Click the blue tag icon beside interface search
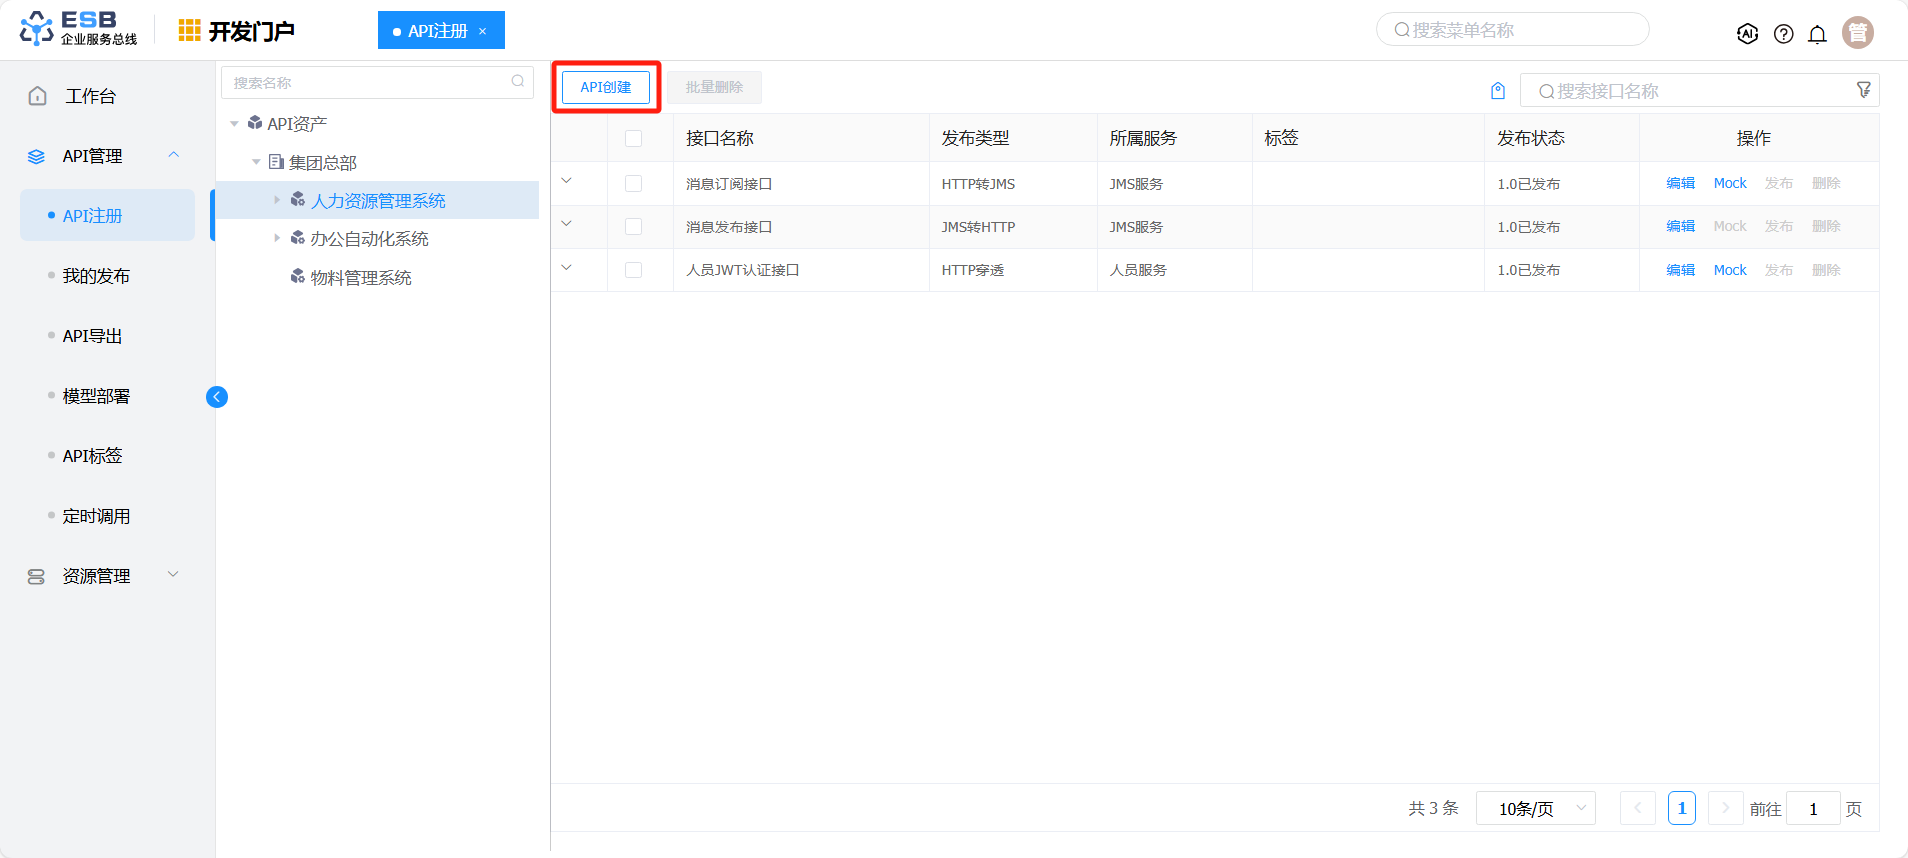This screenshot has width=1908, height=858. point(1497,91)
